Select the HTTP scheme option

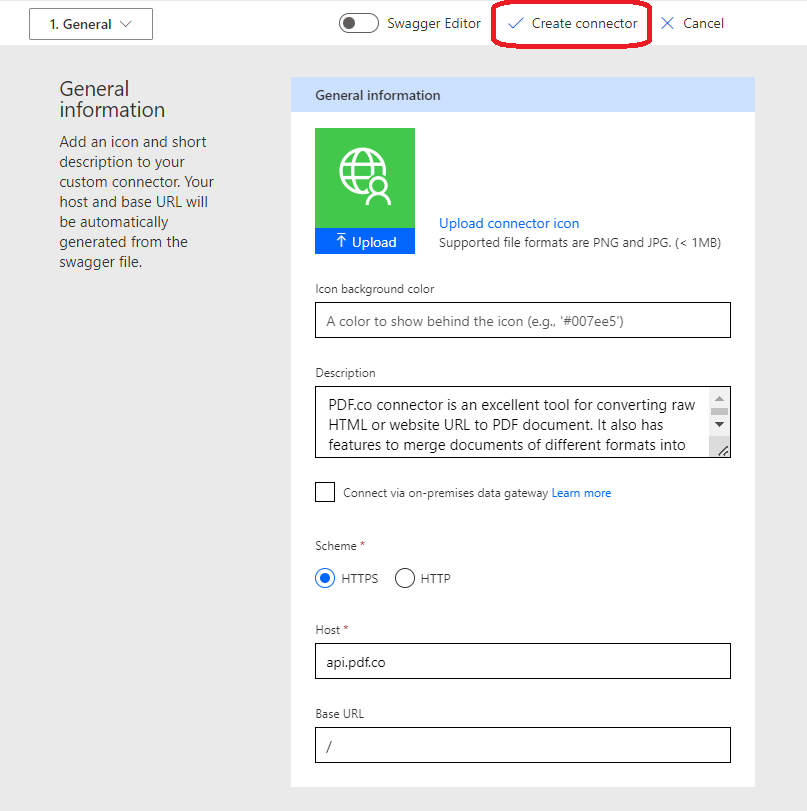(x=405, y=578)
